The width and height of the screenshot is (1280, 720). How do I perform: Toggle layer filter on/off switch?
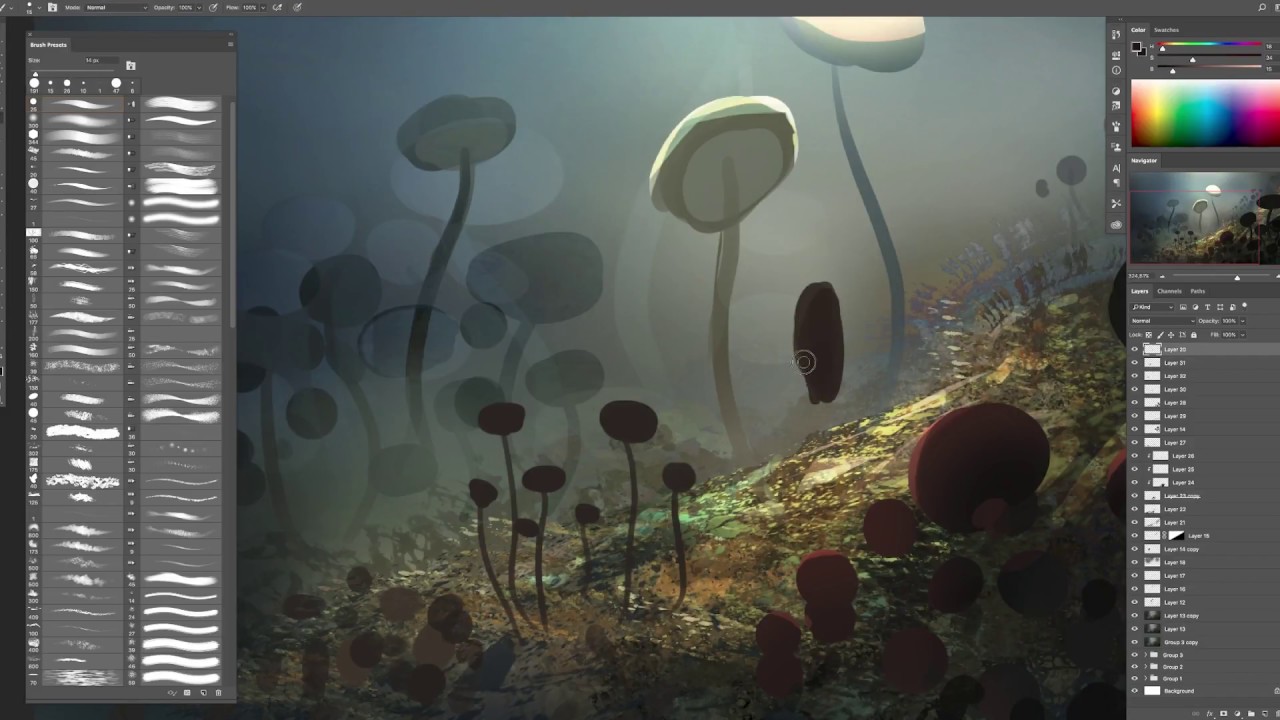point(1244,306)
